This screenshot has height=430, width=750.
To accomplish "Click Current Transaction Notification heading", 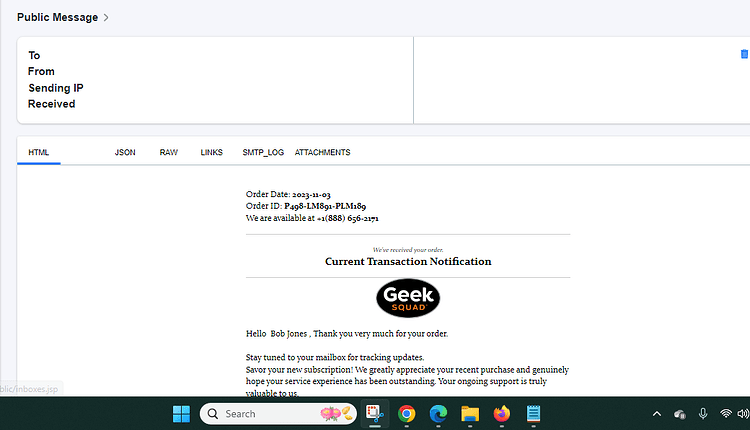I will click(408, 262).
